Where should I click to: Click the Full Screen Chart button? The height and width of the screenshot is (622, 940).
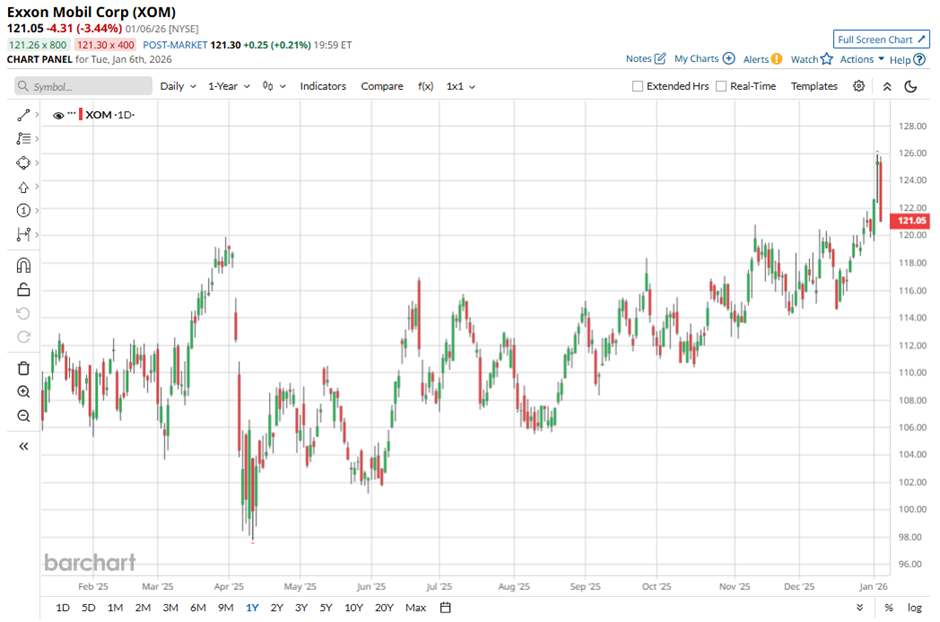881,40
